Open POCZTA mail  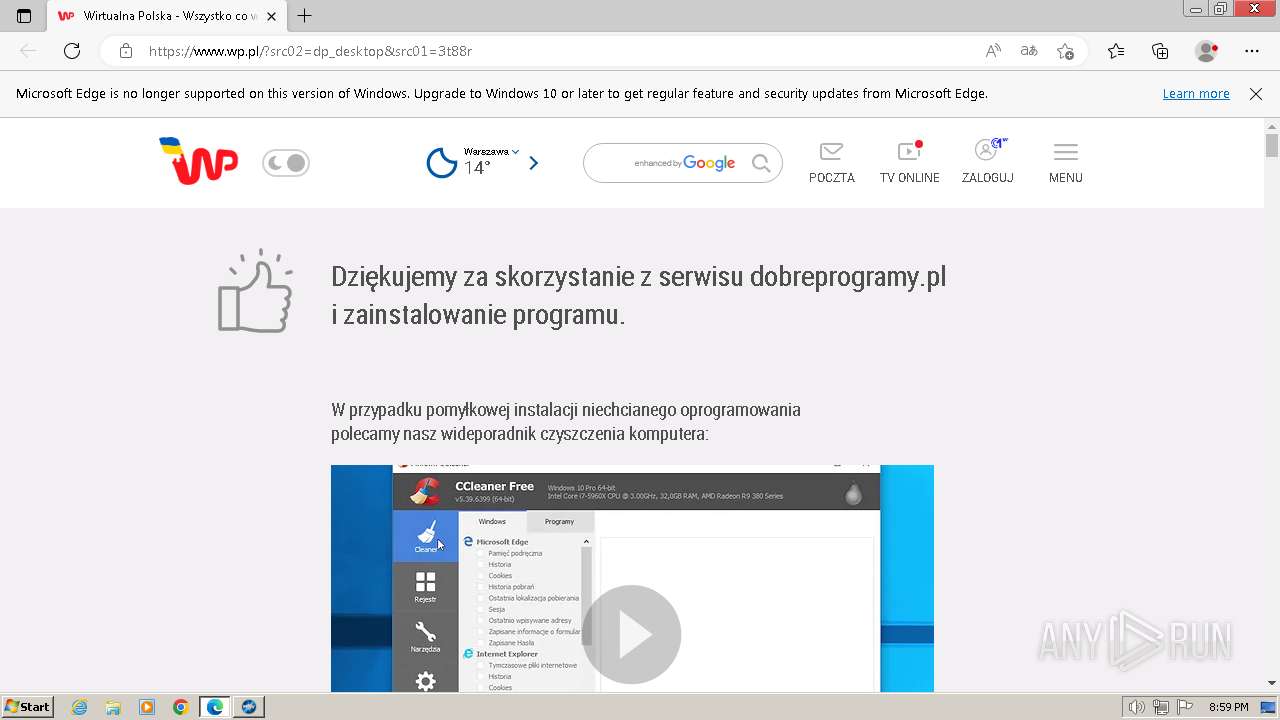pos(832,163)
